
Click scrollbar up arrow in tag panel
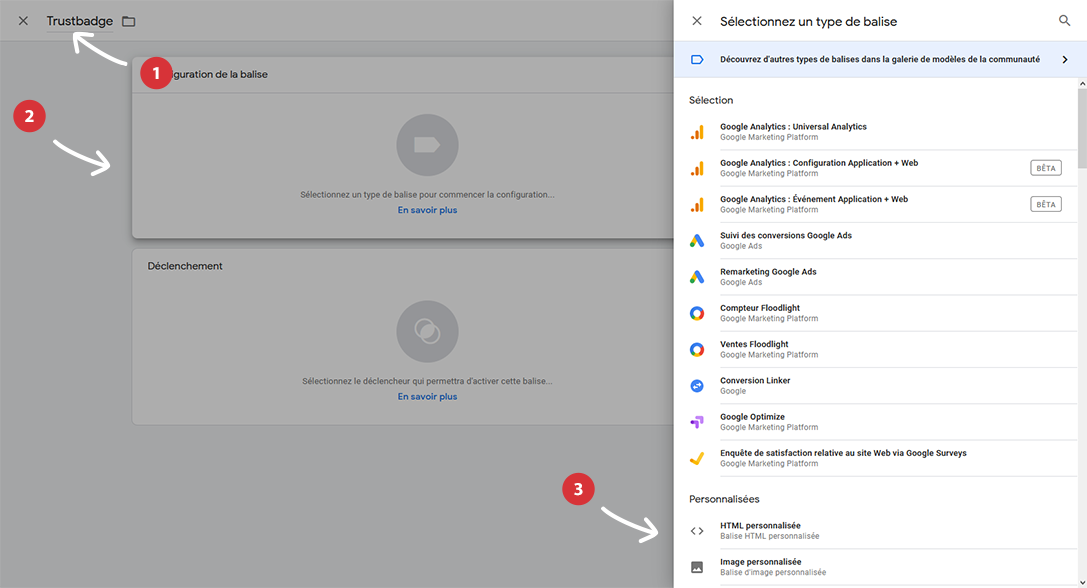coord(1082,84)
